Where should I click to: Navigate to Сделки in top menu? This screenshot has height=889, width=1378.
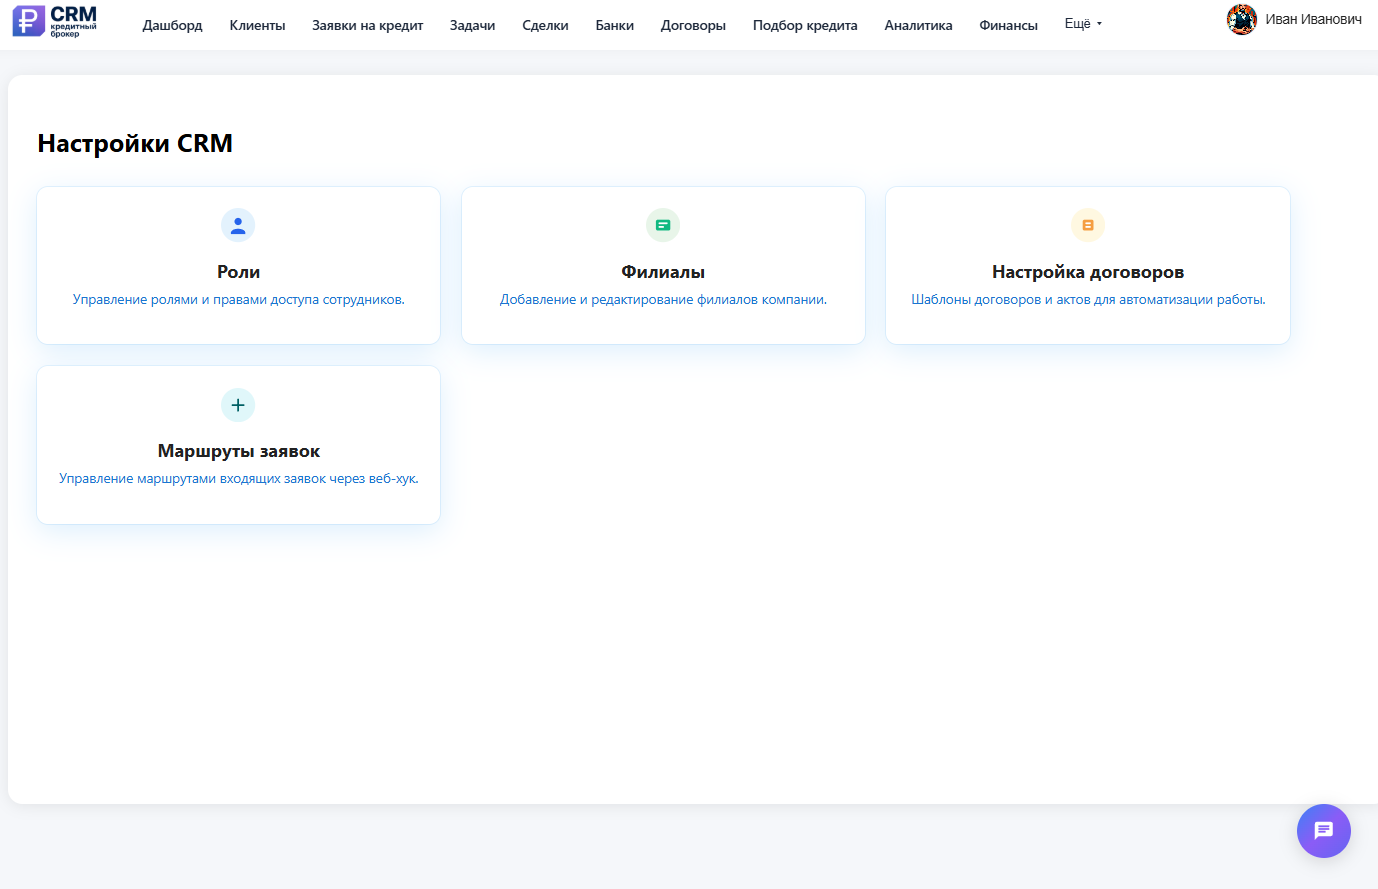(x=545, y=25)
